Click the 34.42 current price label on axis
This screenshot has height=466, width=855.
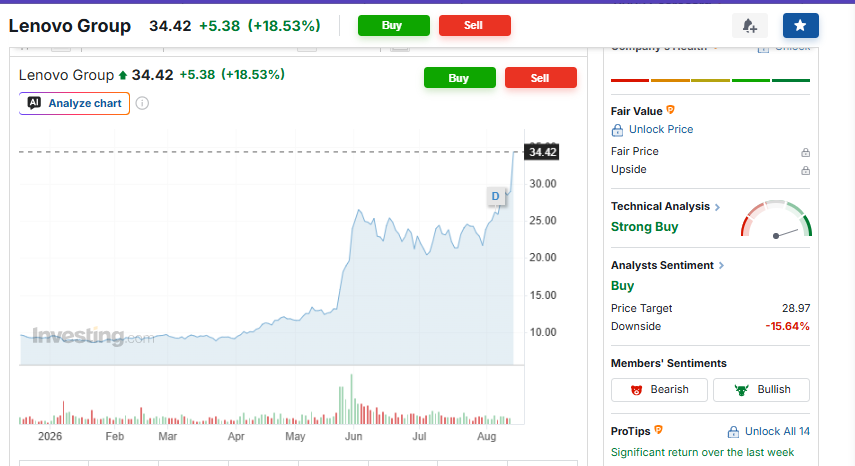click(541, 152)
